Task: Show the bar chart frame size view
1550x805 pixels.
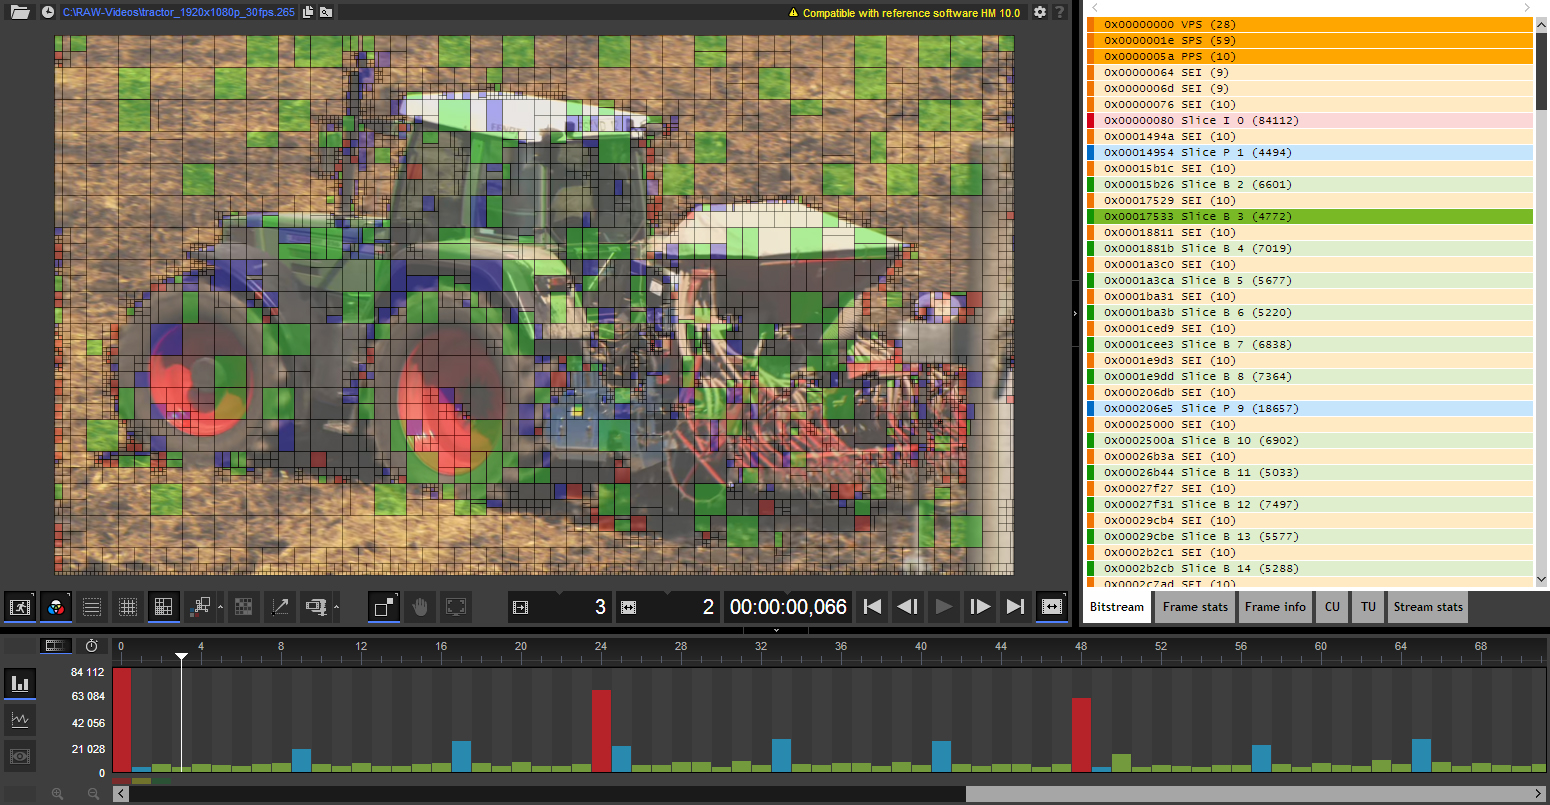Action: pos(19,684)
